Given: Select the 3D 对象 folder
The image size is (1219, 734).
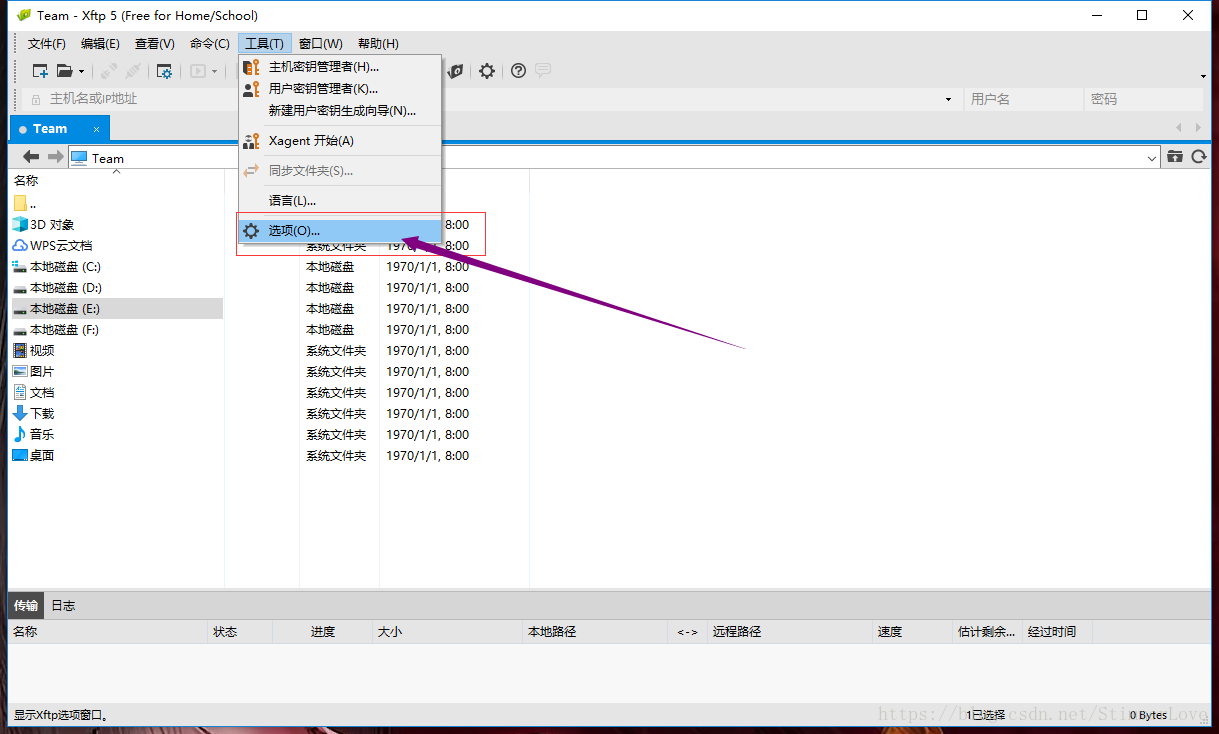Looking at the screenshot, I should 43,225.
